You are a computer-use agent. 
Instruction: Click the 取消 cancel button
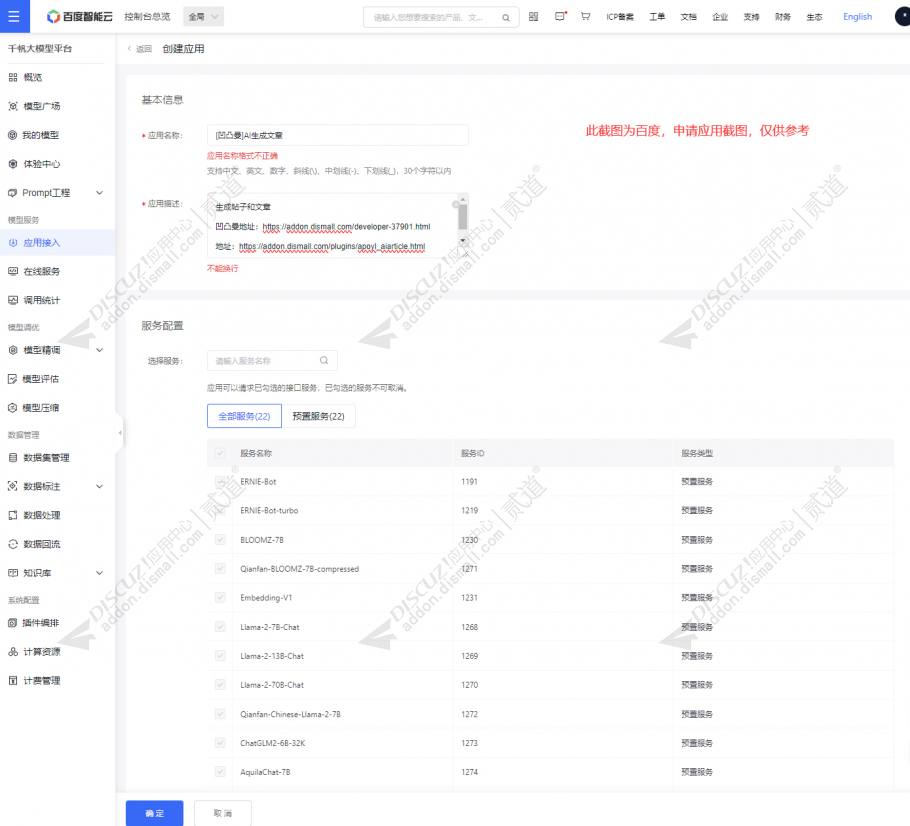223,813
